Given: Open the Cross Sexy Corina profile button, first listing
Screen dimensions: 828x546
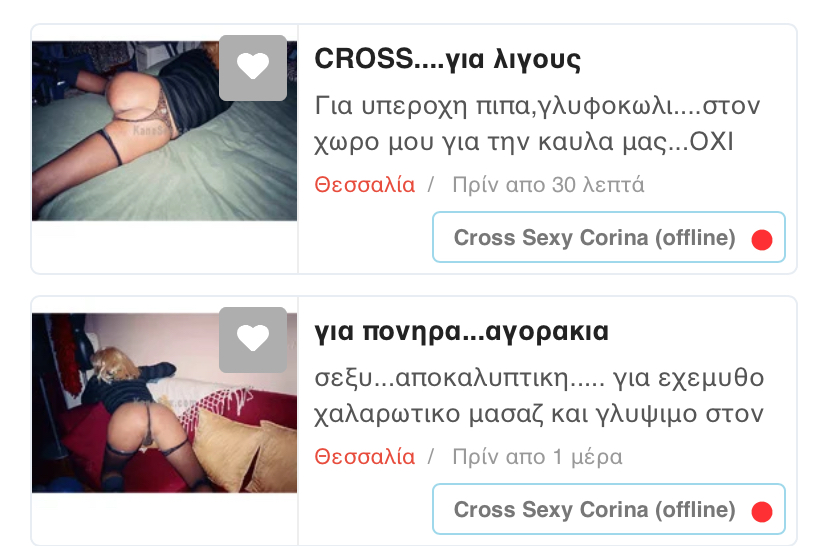Looking at the screenshot, I should coord(609,237).
